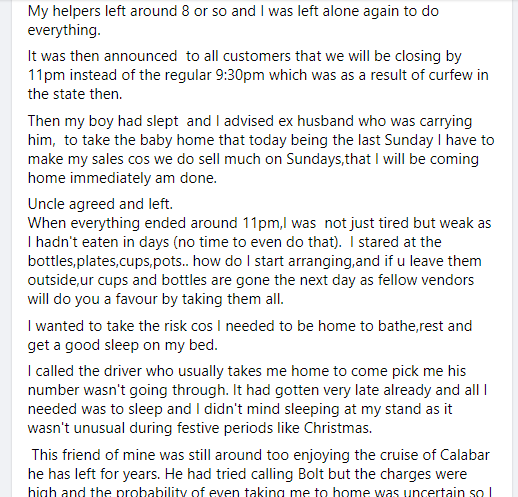Image resolution: width=518 pixels, height=497 pixels.
Task: Click the paragraph starting "I wanted to take the risk"
Action: [250, 335]
